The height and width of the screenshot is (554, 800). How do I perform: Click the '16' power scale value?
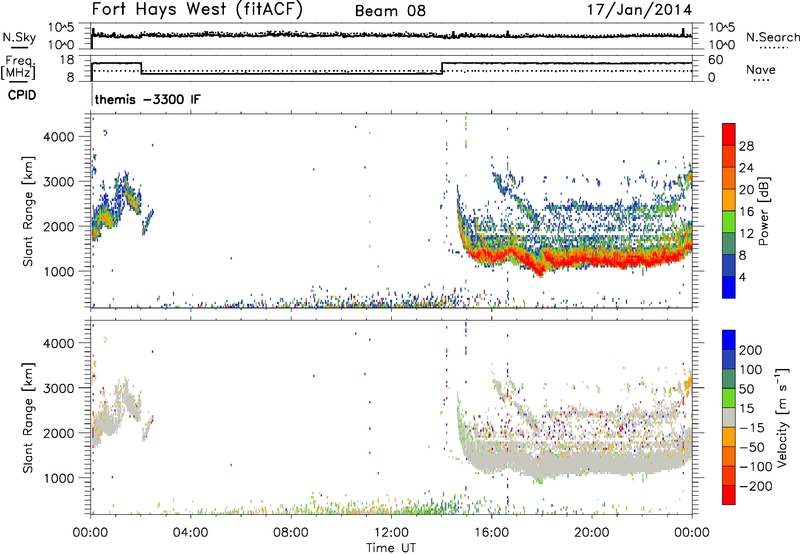(746, 212)
